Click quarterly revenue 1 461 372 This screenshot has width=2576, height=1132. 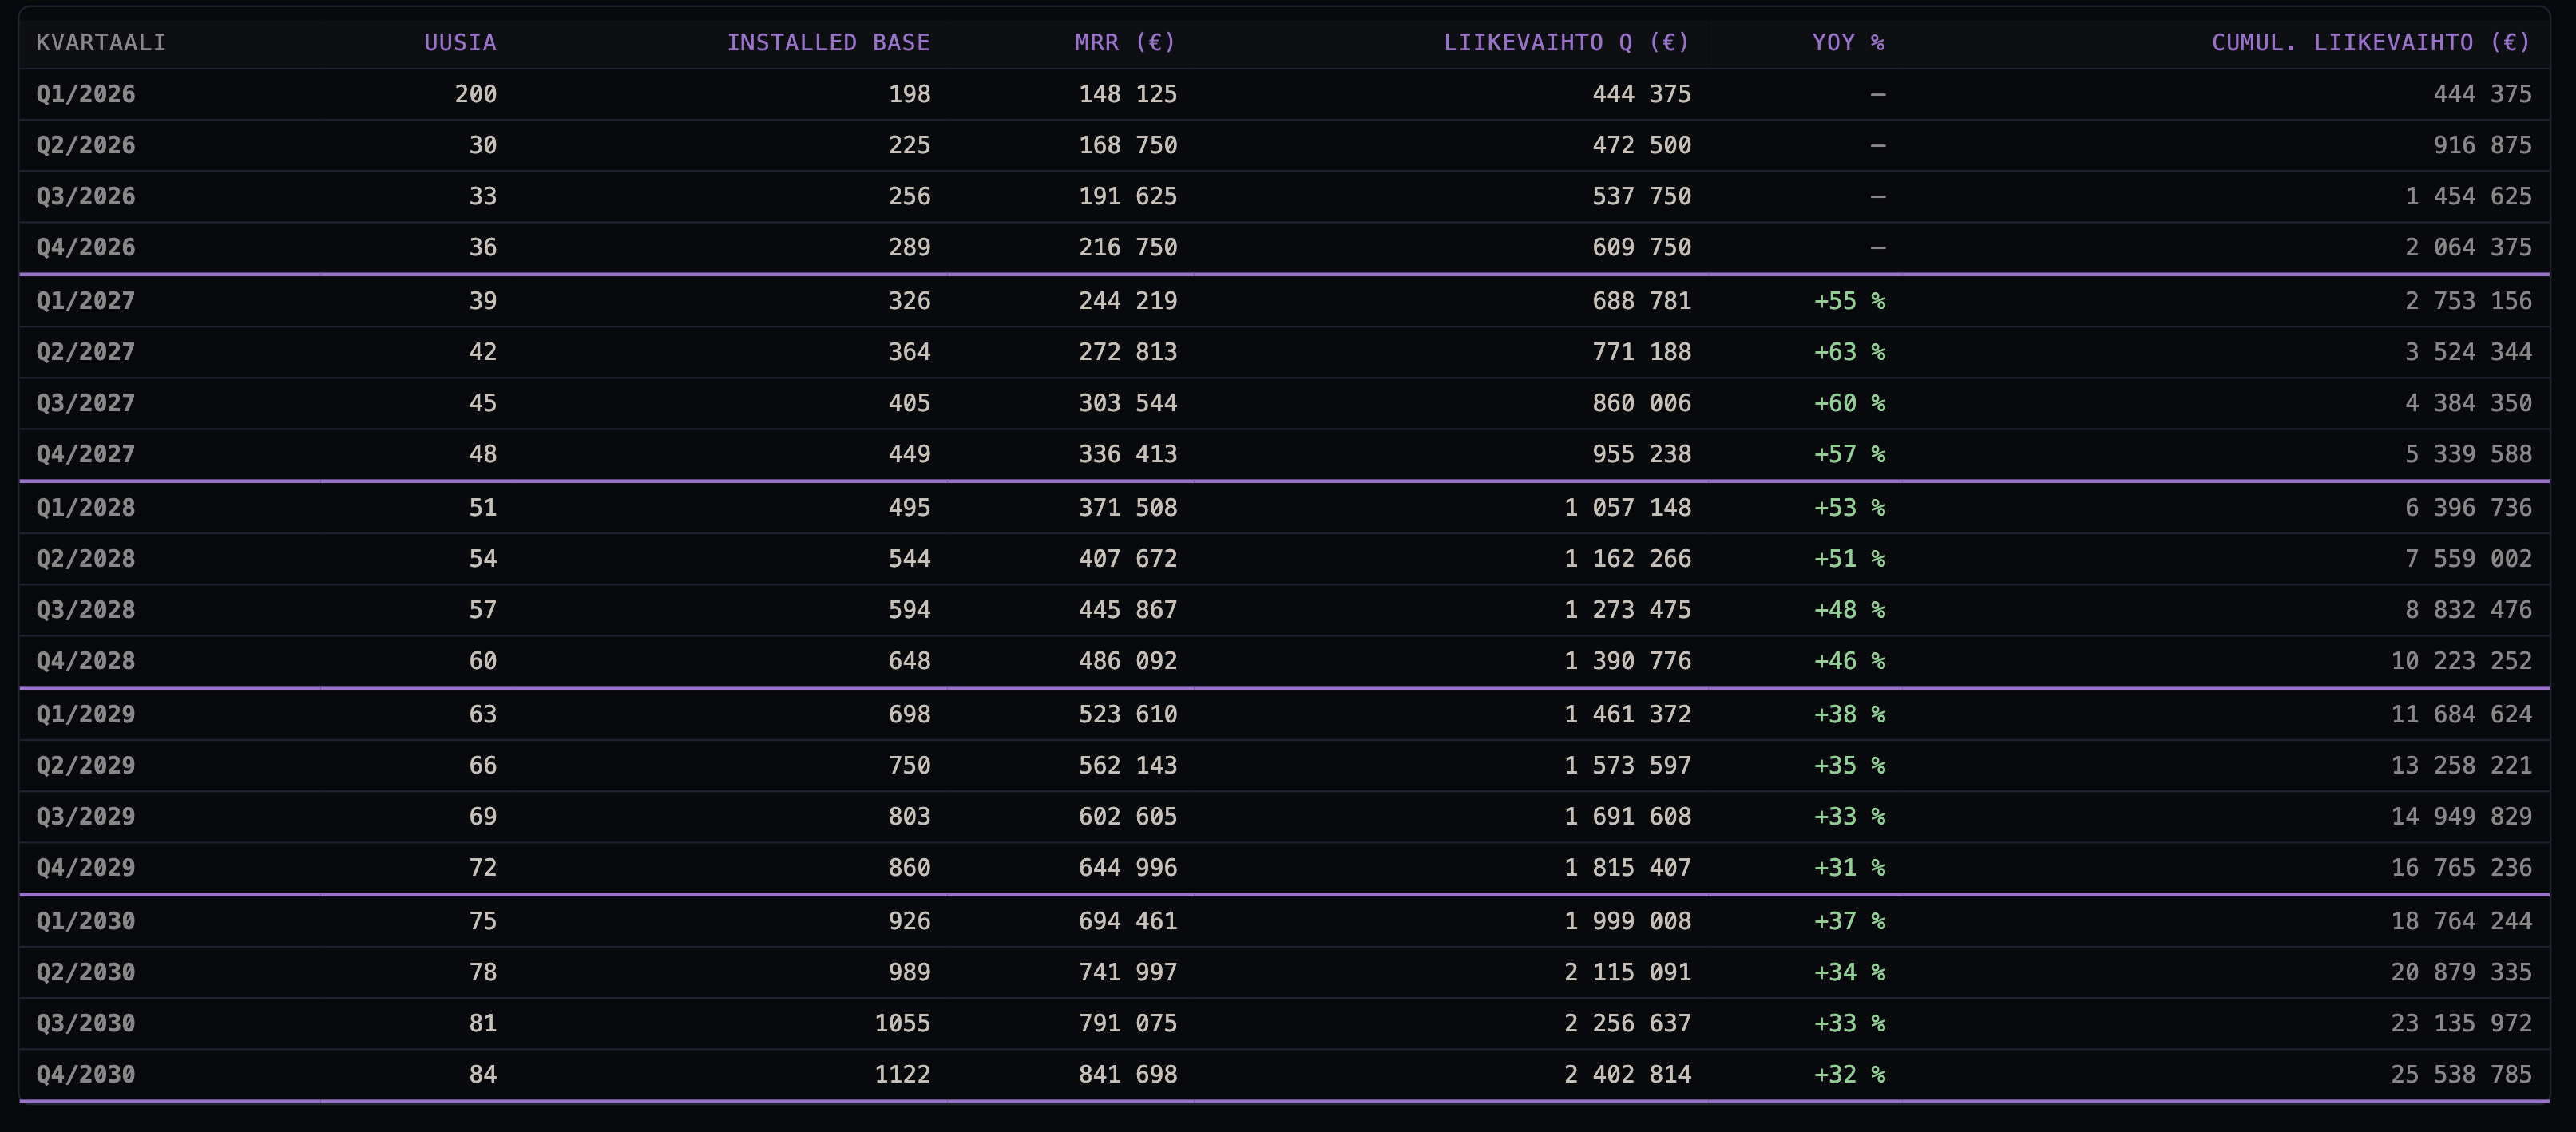(1627, 715)
